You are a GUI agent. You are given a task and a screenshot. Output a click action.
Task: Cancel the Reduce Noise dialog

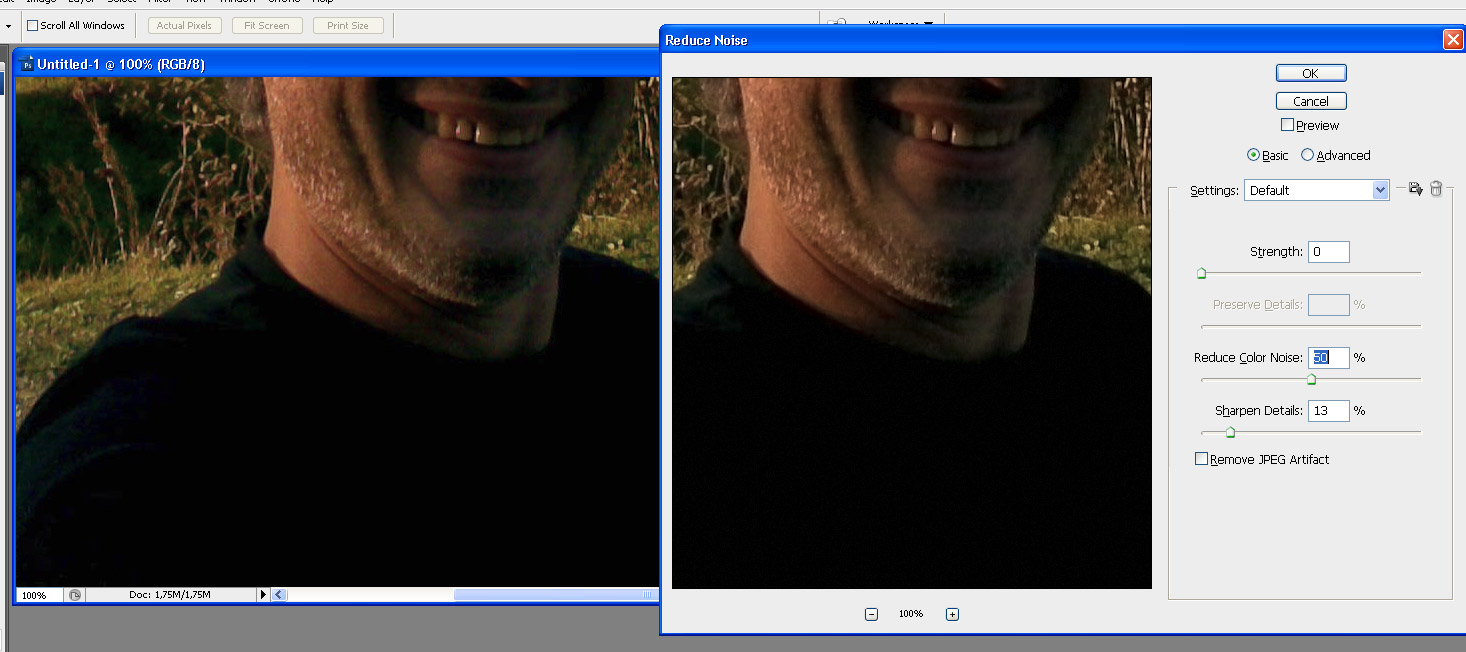coord(1311,101)
